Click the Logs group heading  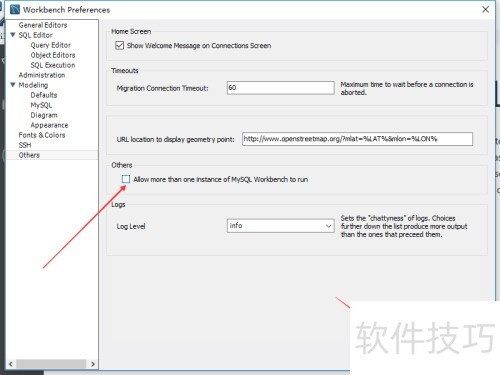[x=118, y=204]
